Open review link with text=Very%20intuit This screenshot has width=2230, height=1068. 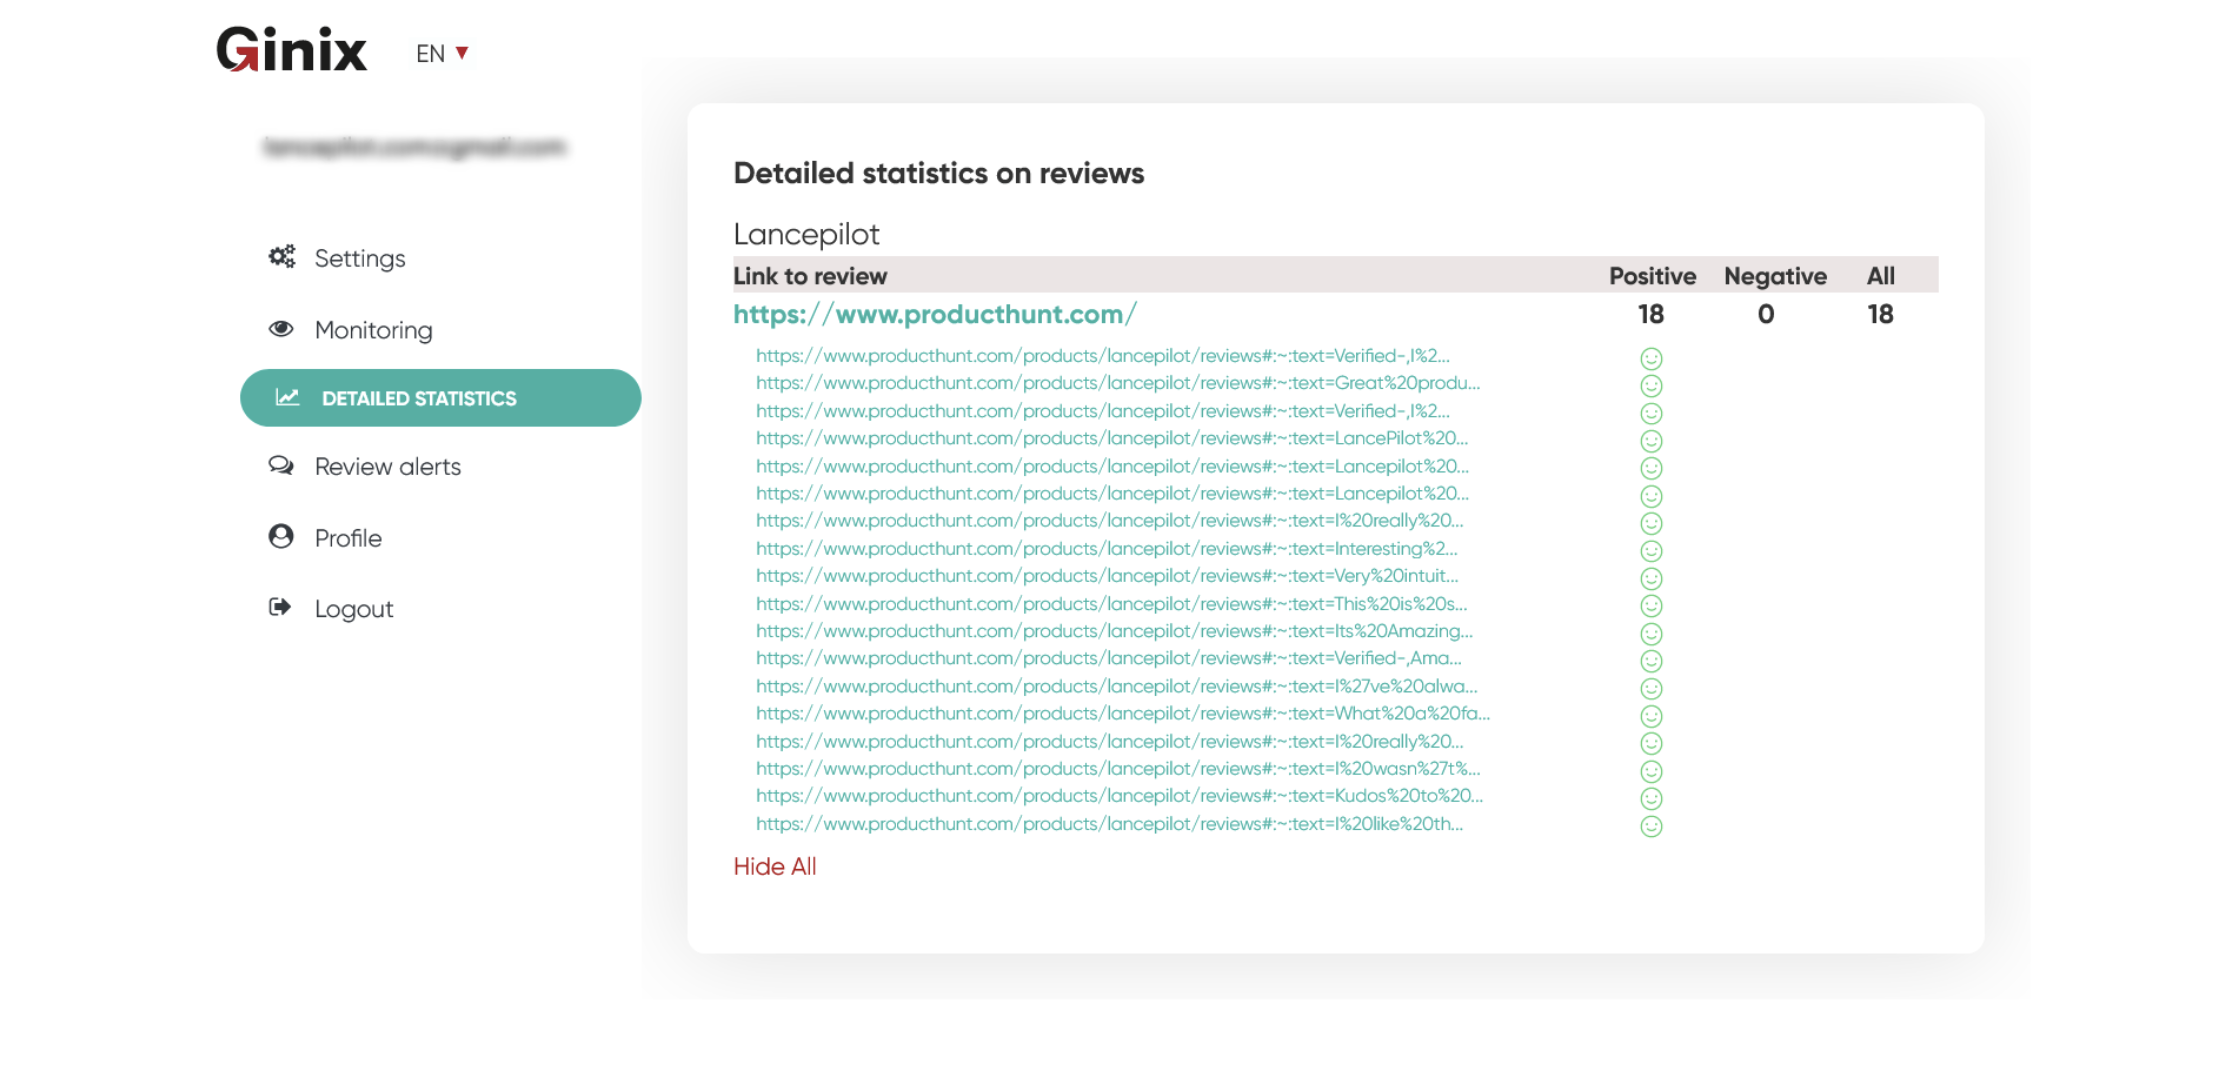(1107, 575)
